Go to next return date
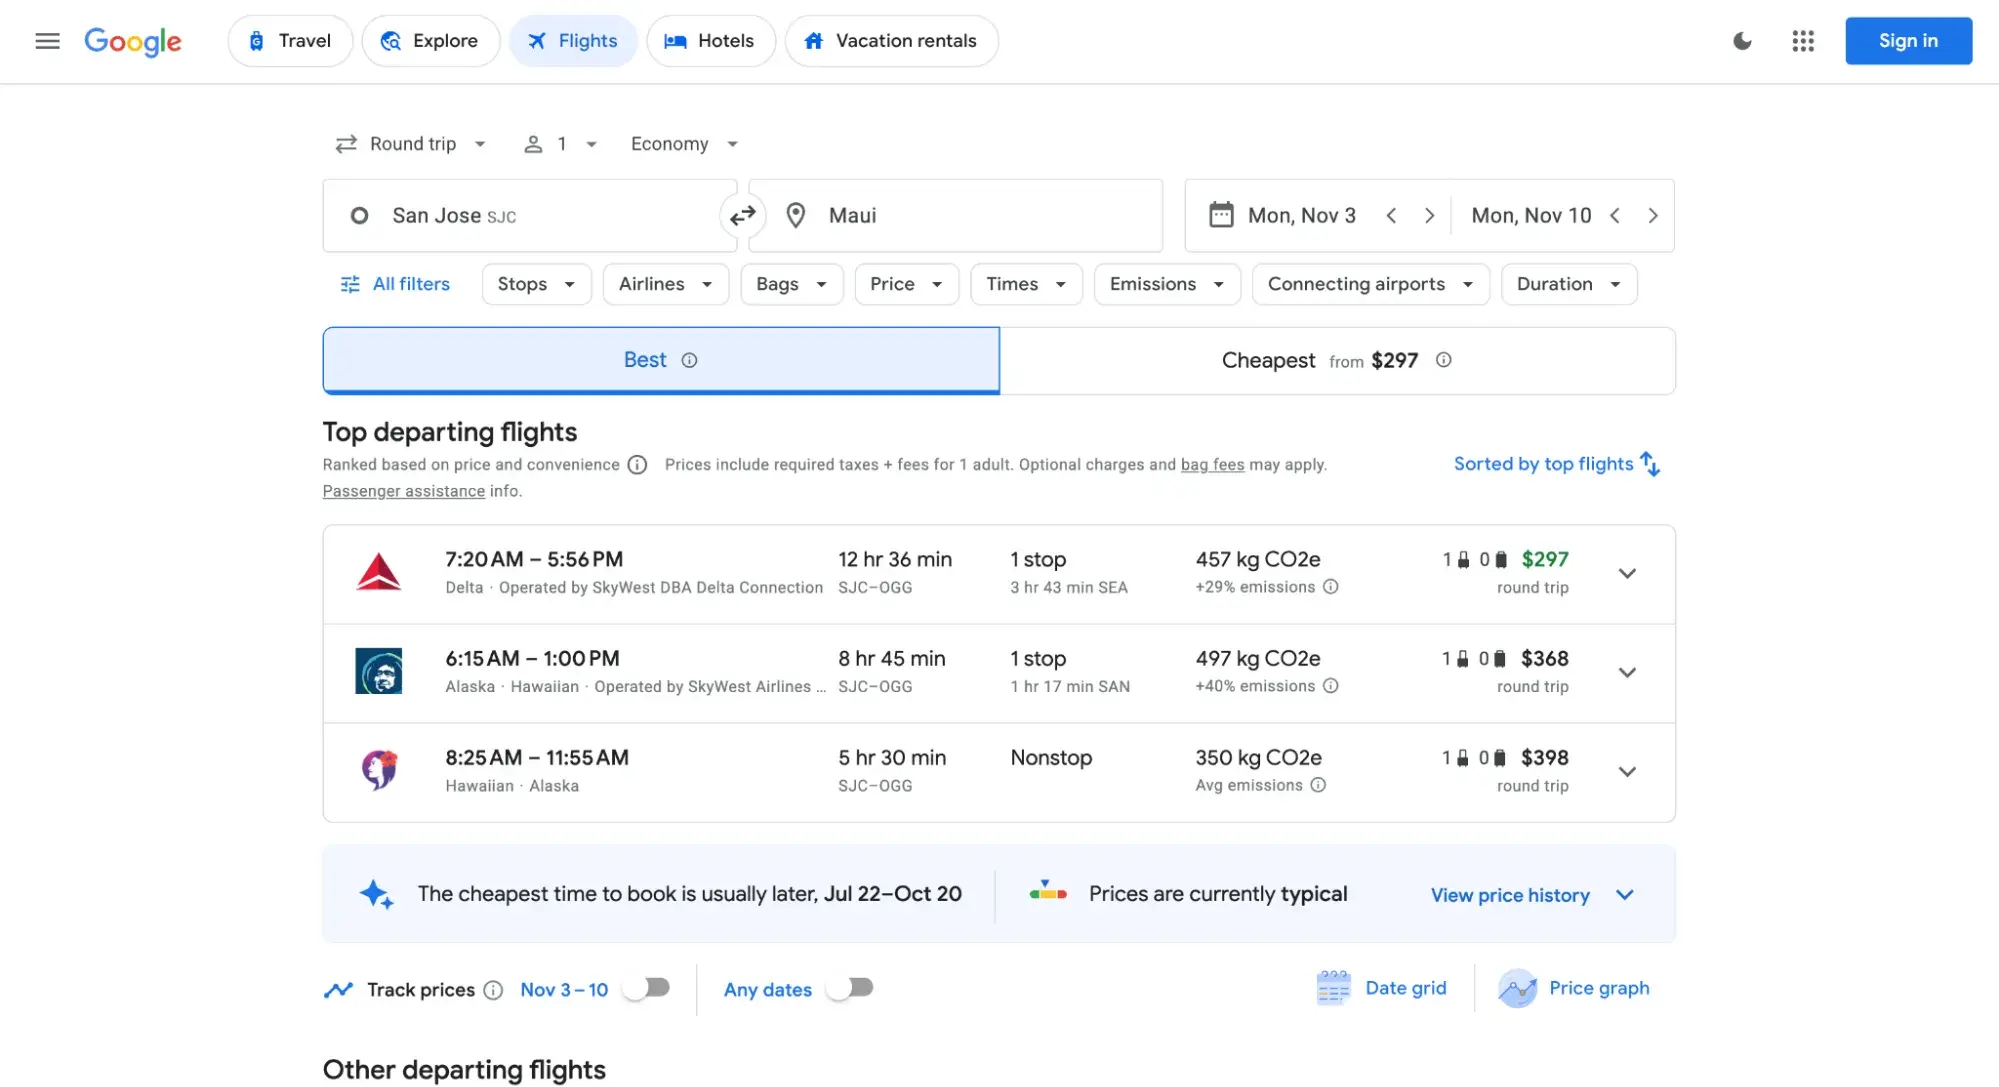The image size is (1999, 1087). (1653, 216)
